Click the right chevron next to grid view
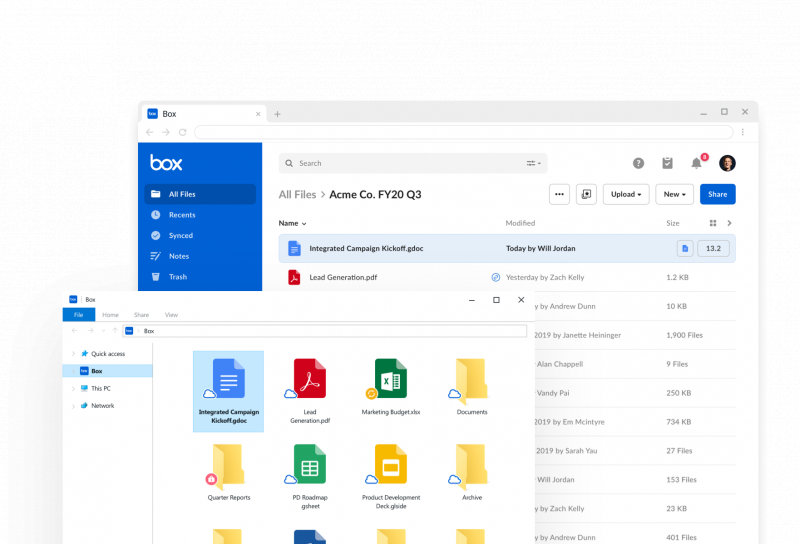The width and height of the screenshot is (800, 544). tap(729, 223)
